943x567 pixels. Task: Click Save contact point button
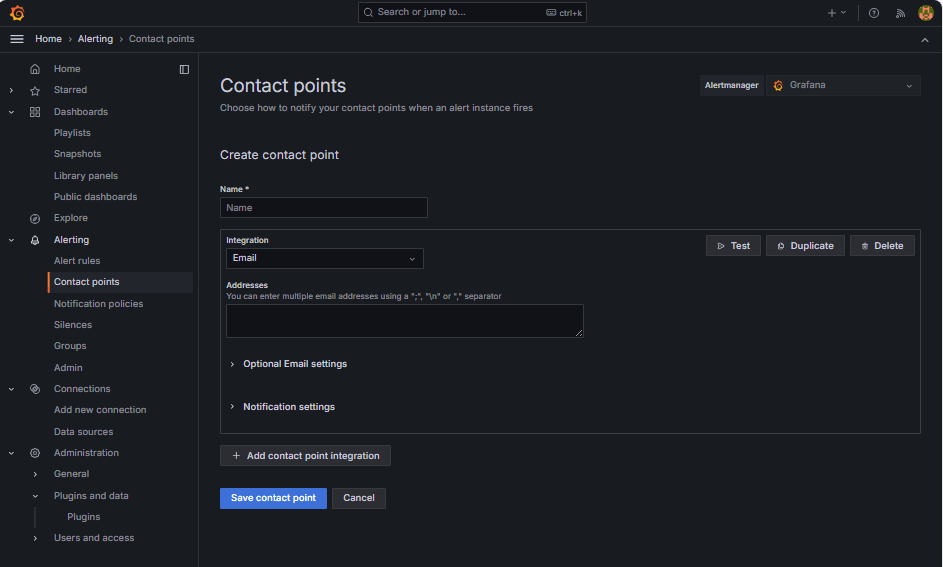pyautogui.click(x=273, y=498)
